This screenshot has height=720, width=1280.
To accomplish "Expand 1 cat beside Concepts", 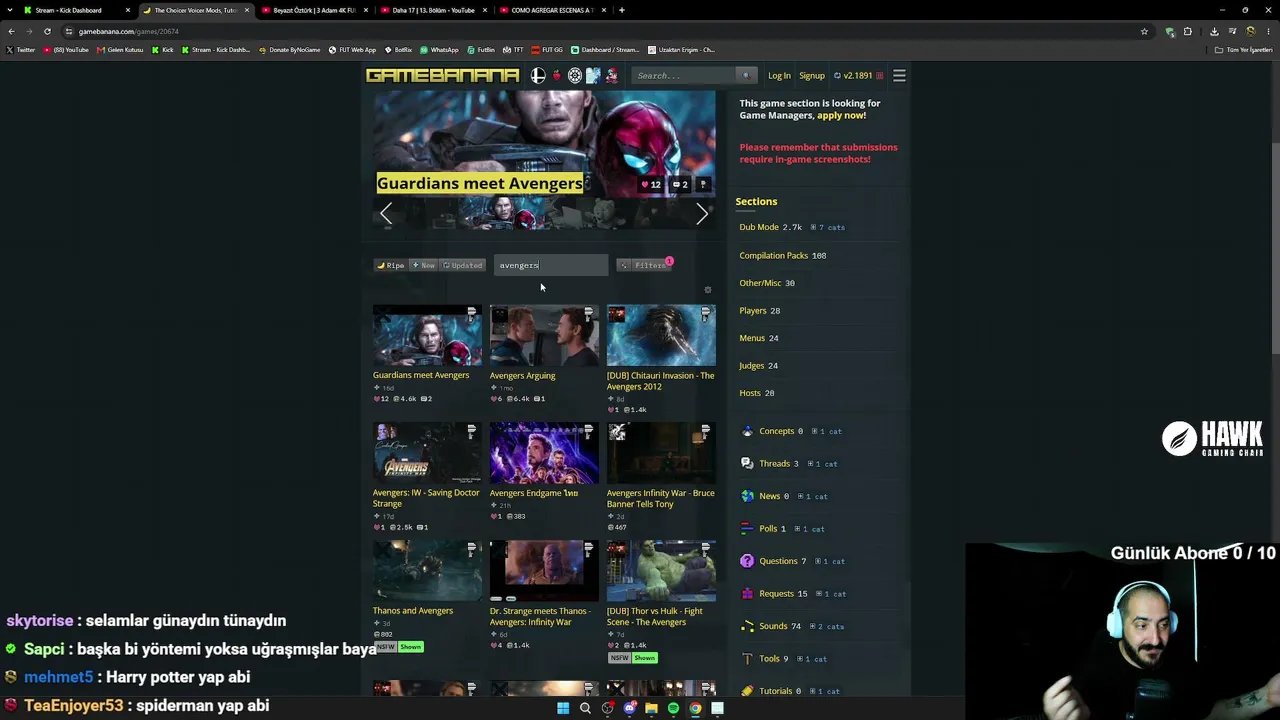I will coord(825,432).
